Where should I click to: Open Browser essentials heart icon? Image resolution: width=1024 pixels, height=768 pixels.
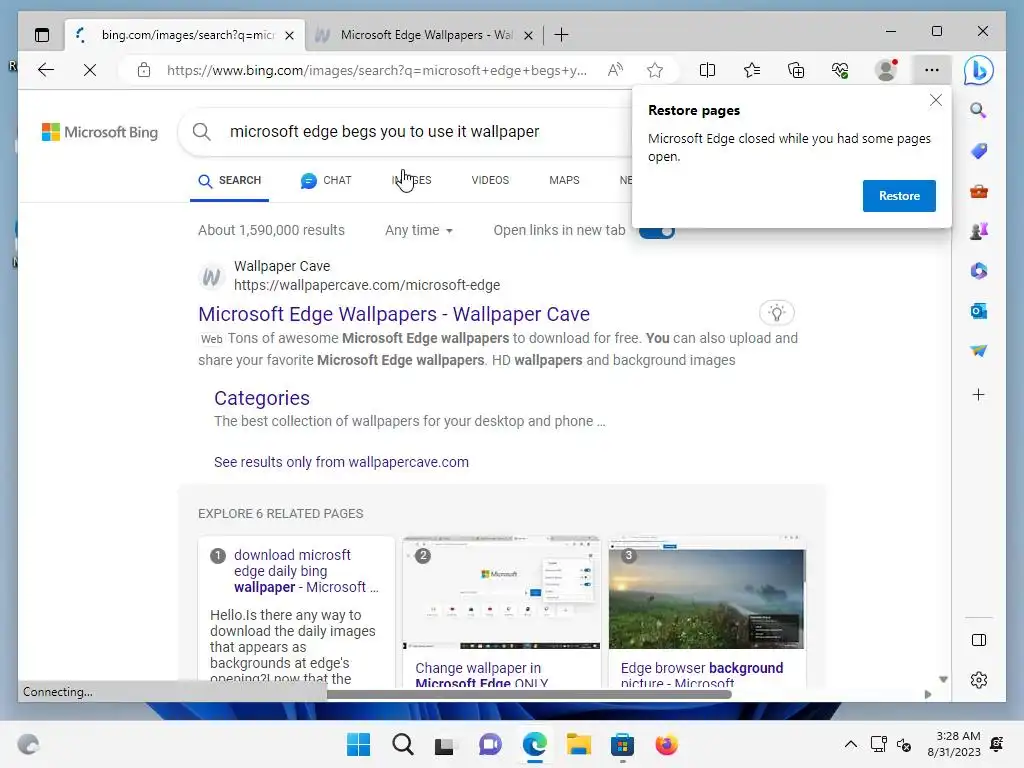840,70
